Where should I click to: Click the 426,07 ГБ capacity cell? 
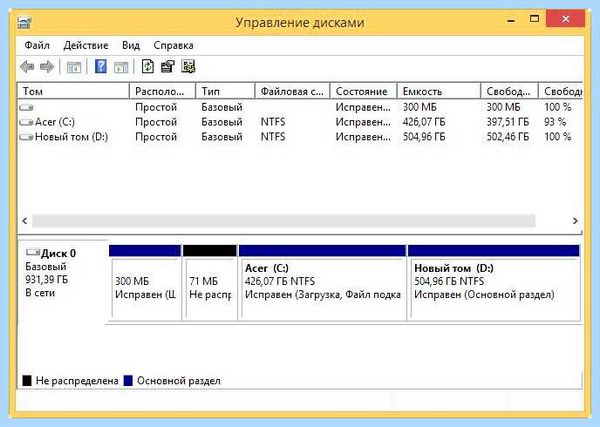click(424, 122)
